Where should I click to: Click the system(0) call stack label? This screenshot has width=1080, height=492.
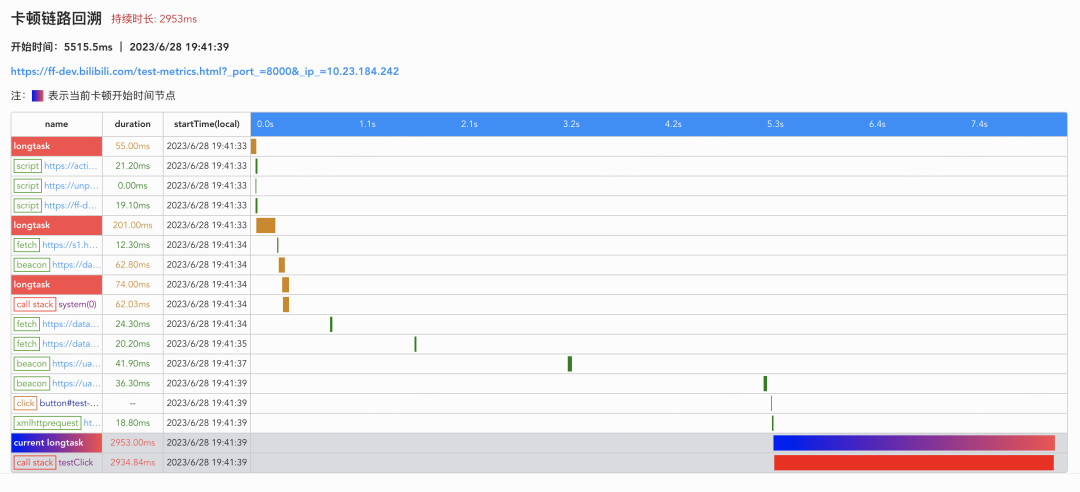pos(77,304)
